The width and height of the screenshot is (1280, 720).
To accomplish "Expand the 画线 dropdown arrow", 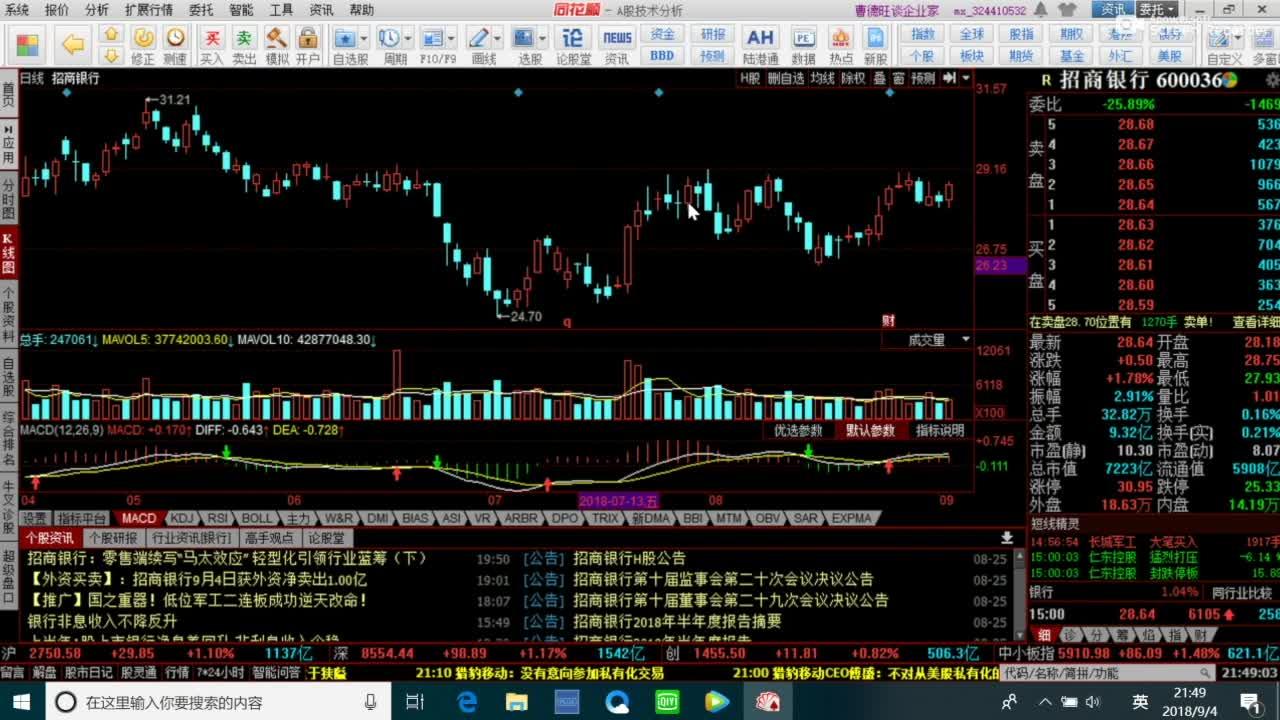I will click(x=498, y=38).
